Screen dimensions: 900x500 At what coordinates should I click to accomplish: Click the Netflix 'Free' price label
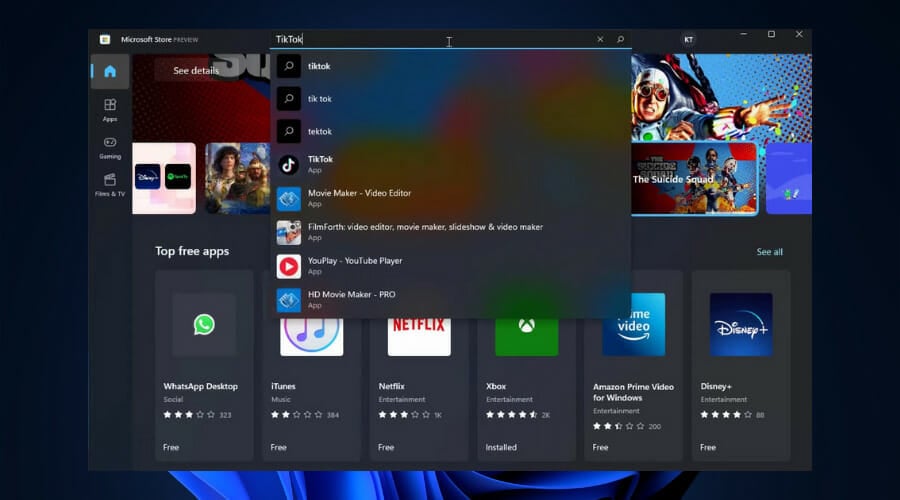(x=386, y=447)
